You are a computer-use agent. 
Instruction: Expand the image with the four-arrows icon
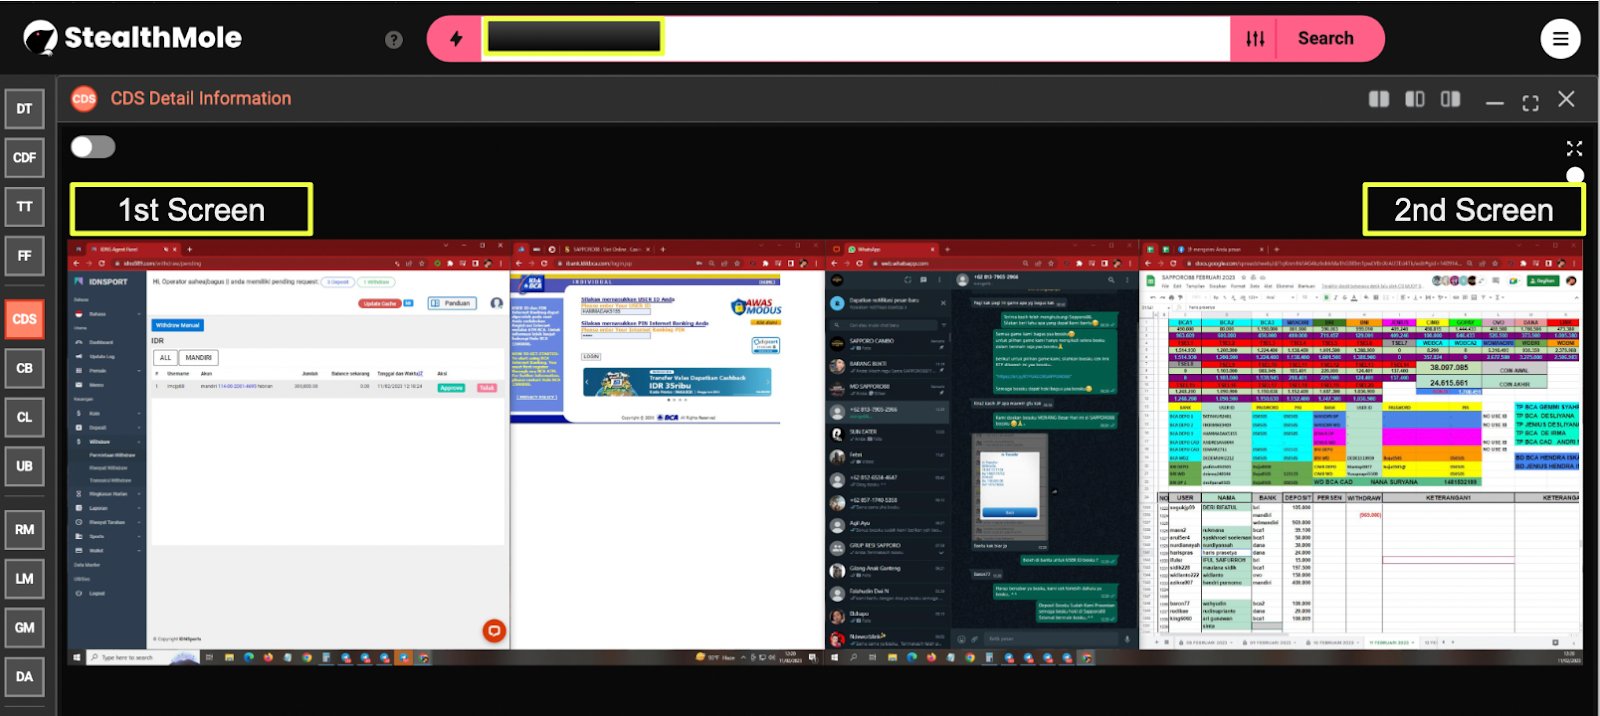1574,149
